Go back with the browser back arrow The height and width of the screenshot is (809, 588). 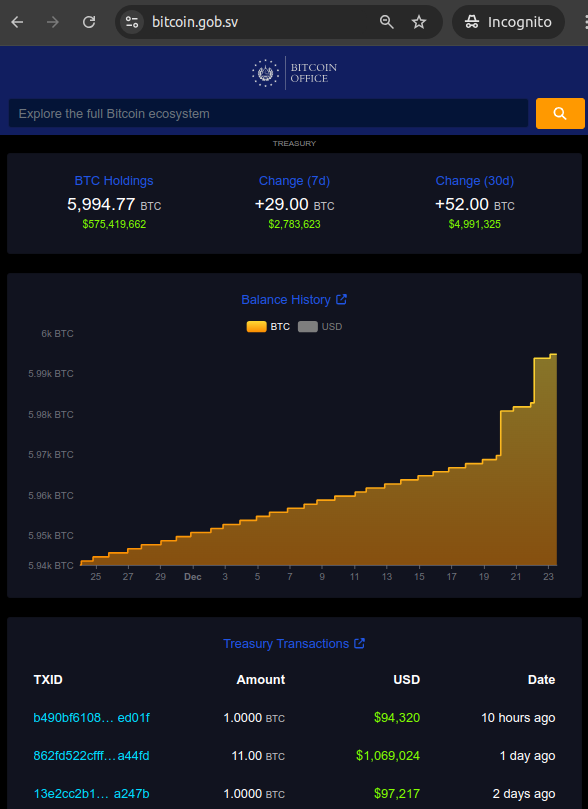click(18, 22)
